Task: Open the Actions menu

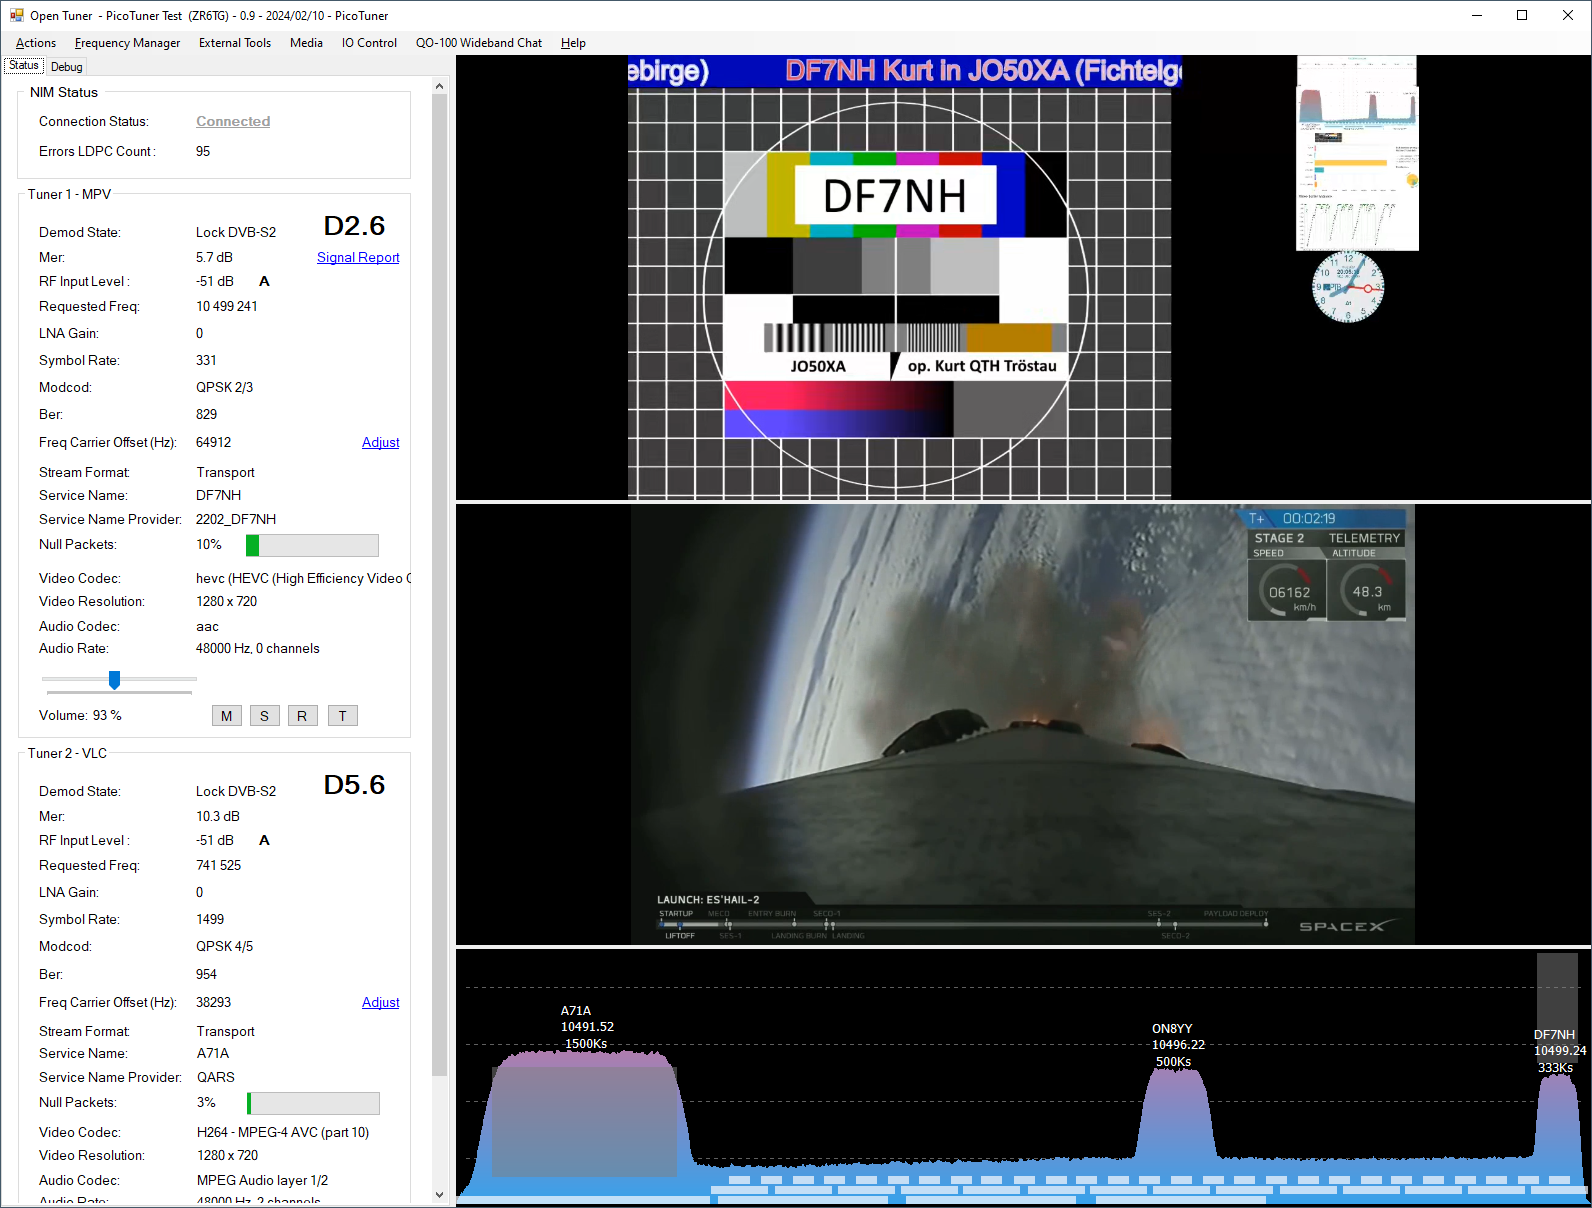Action: [36, 43]
